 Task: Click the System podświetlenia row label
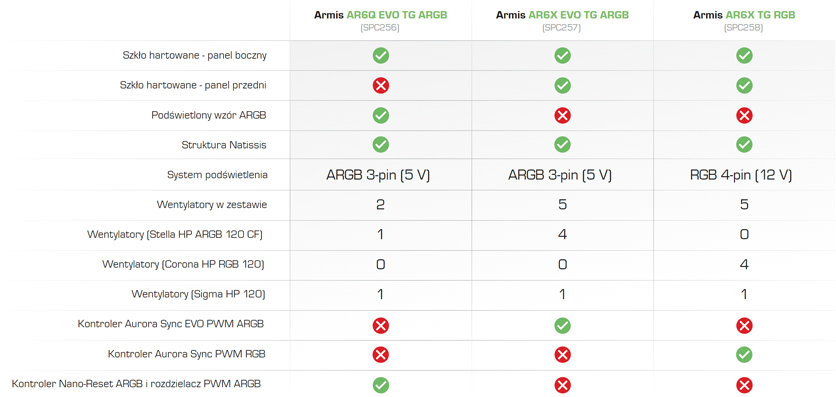(x=217, y=175)
